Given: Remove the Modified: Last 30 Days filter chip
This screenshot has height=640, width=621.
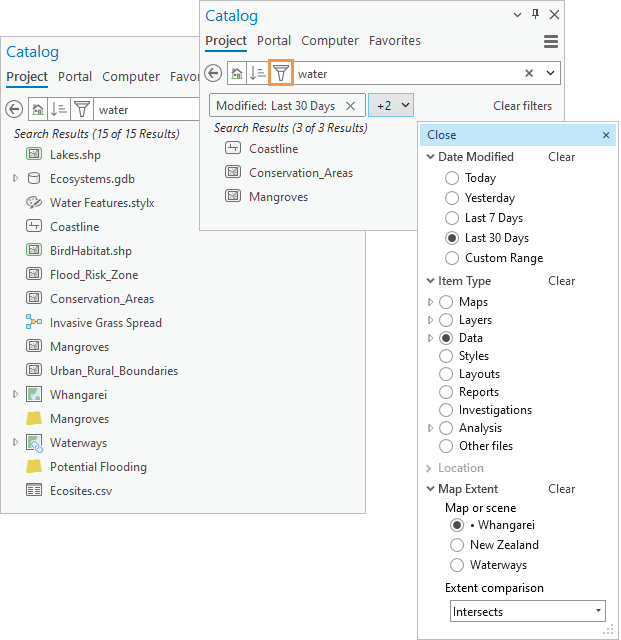Looking at the screenshot, I should click(350, 106).
